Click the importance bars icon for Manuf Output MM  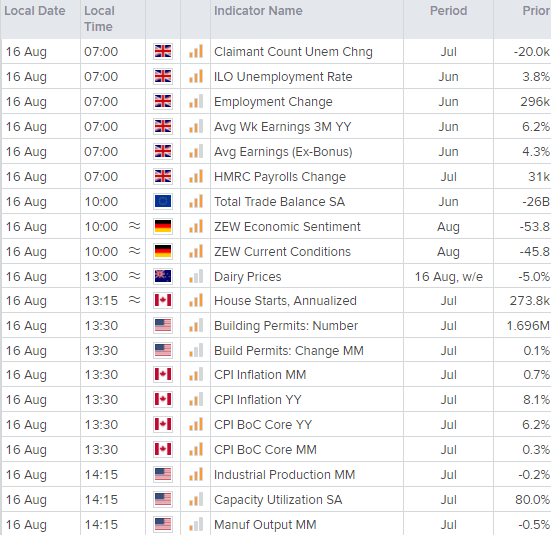(x=196, y=524)
